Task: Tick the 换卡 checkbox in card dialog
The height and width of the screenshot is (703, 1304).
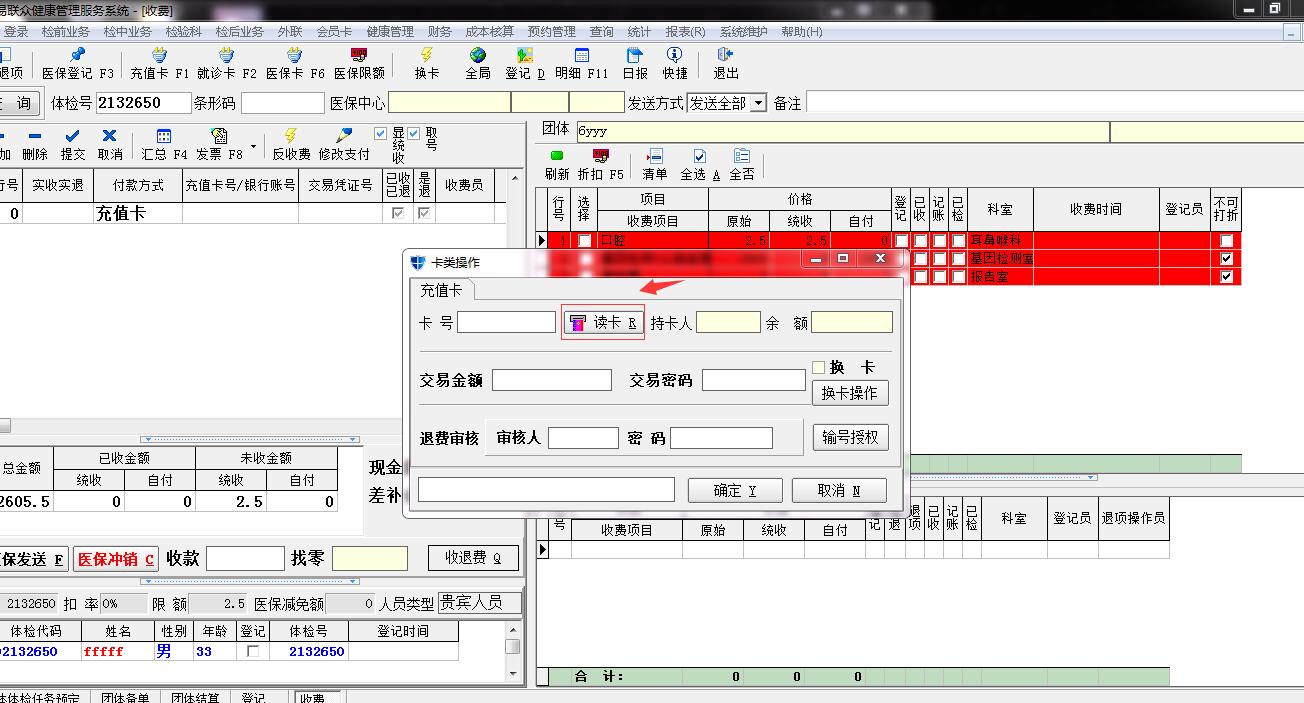Action: coord(819,368)
